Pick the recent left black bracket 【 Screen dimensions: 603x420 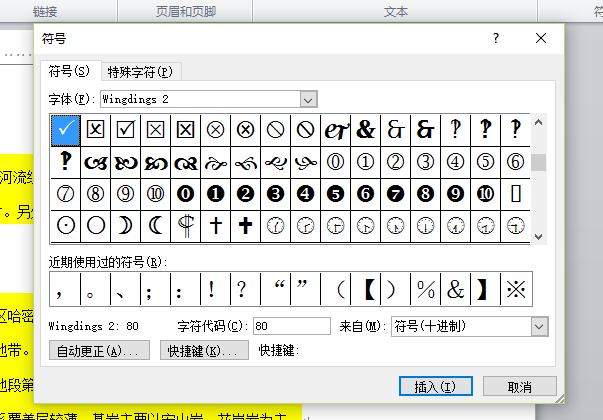pyautogui.click(x=365, y=289)
